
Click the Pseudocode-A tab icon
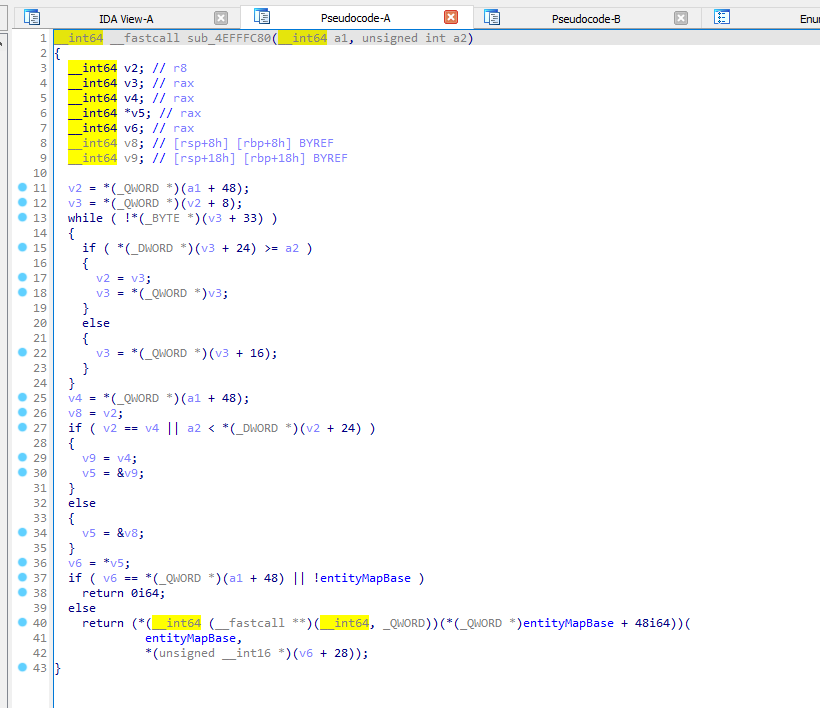(x=262, y=17)
